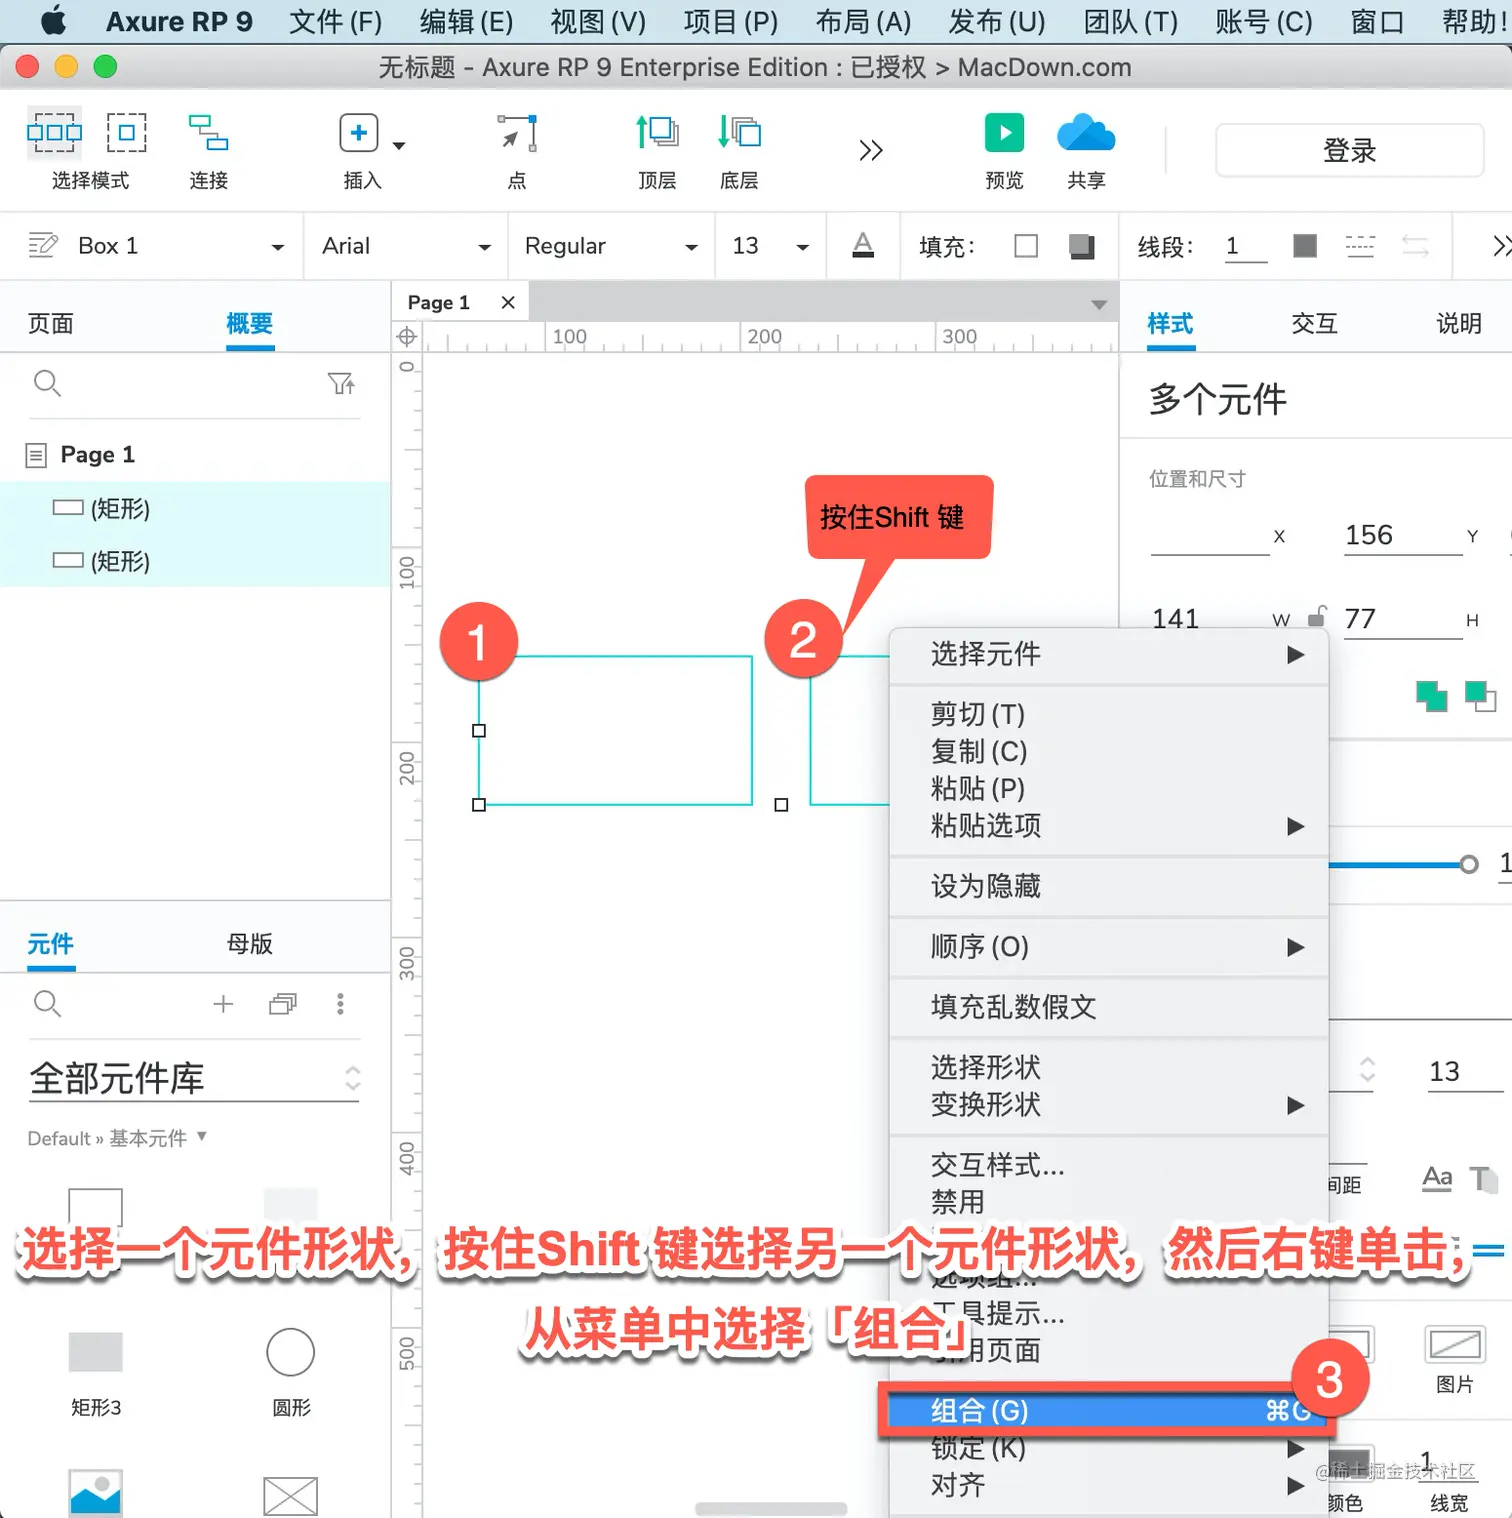Image resolution: width=1512 pixels, height=1518 pixels.
Task: Select the Connect tool
Action: 209,132
